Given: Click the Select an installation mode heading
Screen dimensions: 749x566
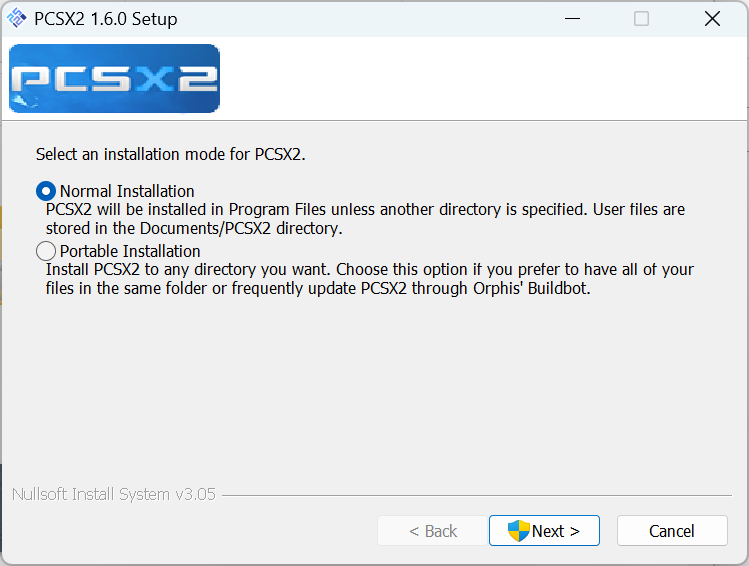Looking at the screenshot, I should [x=171, y=154].
